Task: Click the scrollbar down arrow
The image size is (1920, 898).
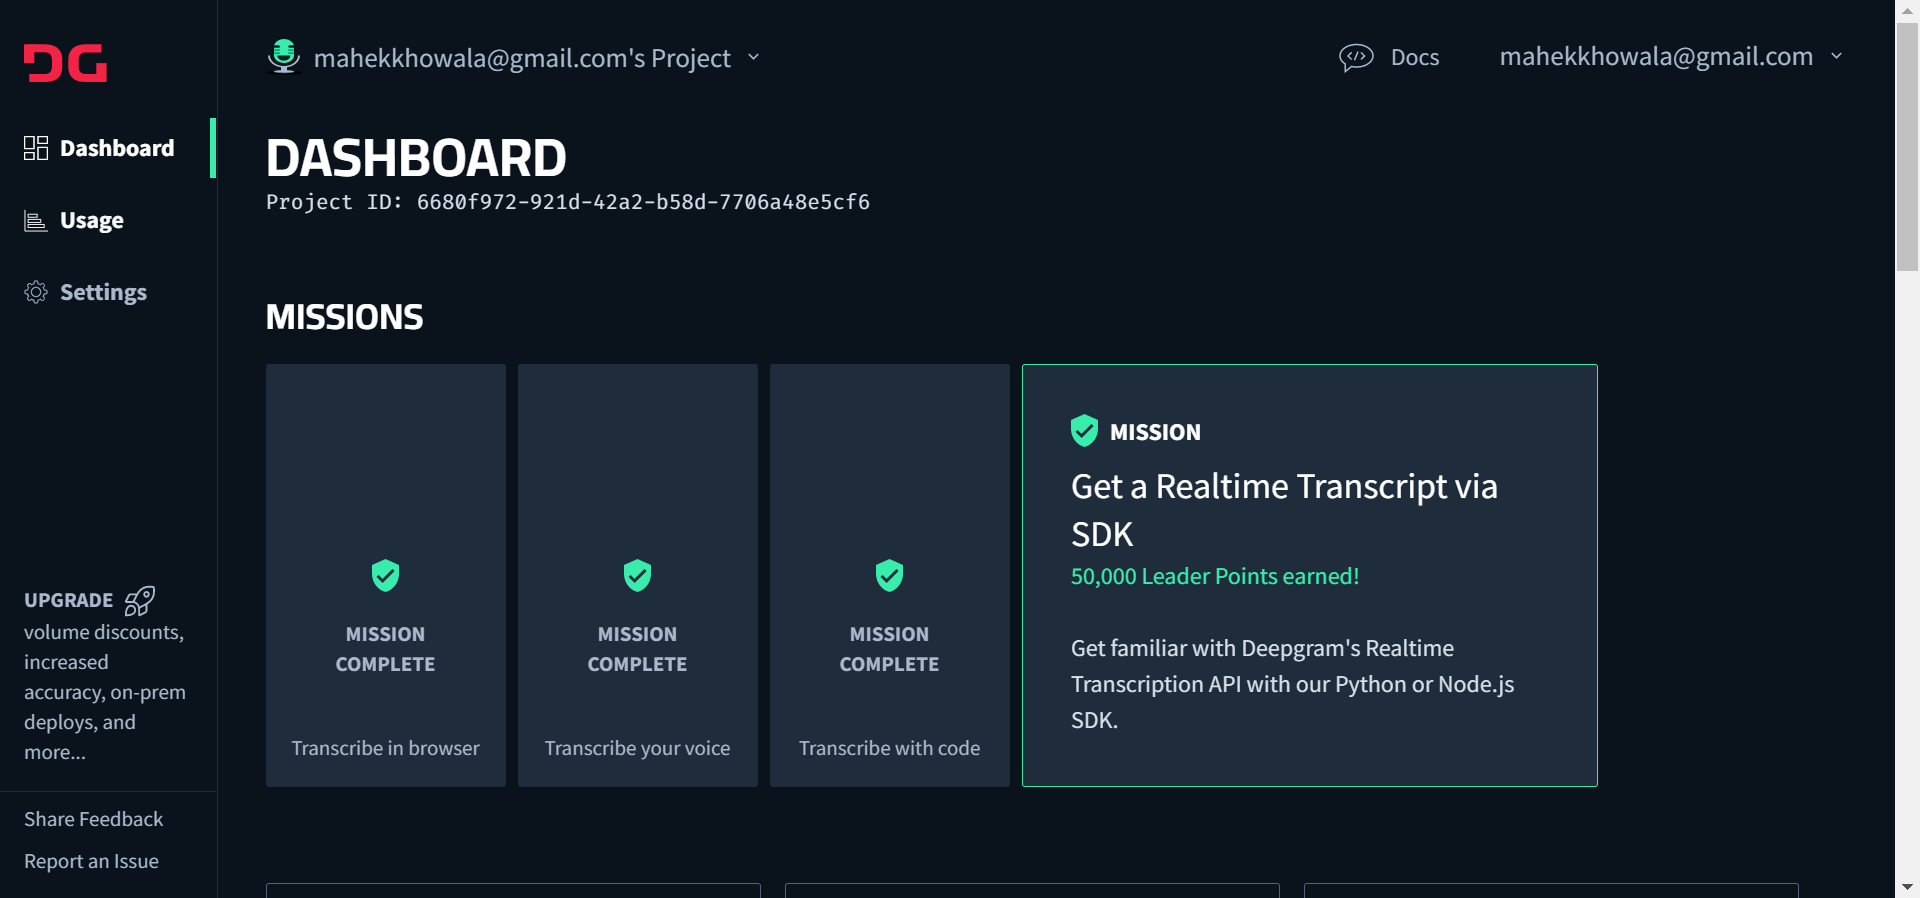Action: tap(1908, 887)
